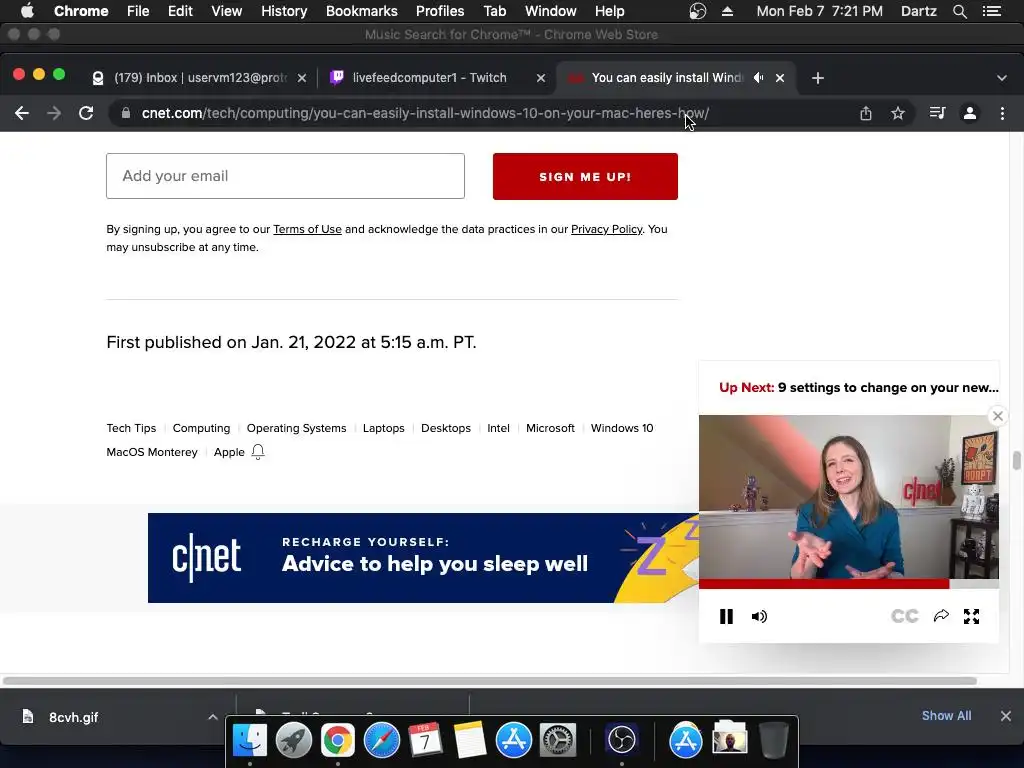Open the Chrome menu bar item
This screenshot has width=1024, height=768.
point(81,11)
